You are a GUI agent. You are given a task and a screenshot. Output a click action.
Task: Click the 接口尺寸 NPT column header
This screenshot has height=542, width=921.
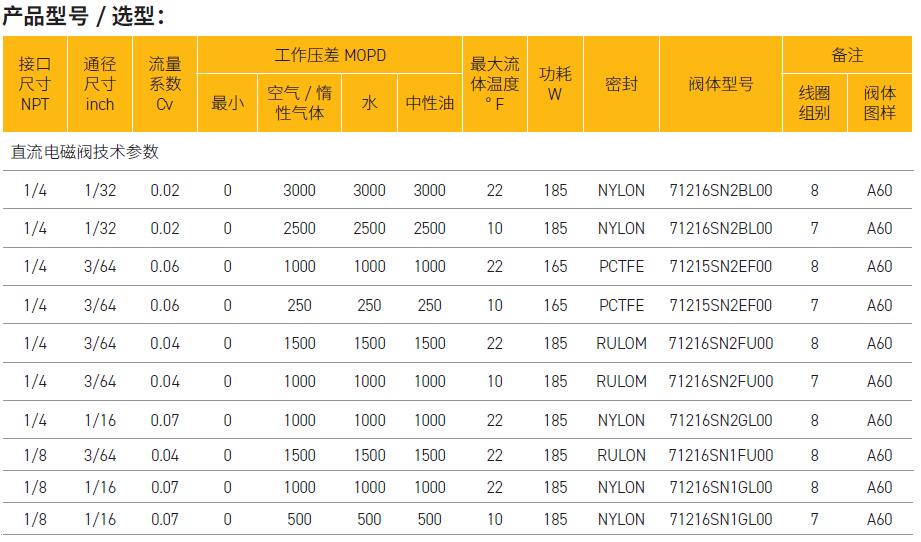[x=35, y=84]
